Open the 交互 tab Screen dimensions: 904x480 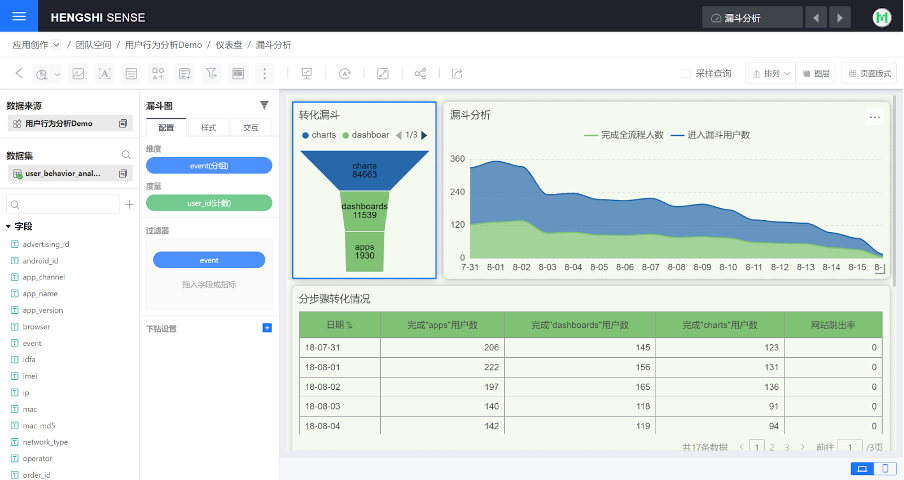pos(250,128)
